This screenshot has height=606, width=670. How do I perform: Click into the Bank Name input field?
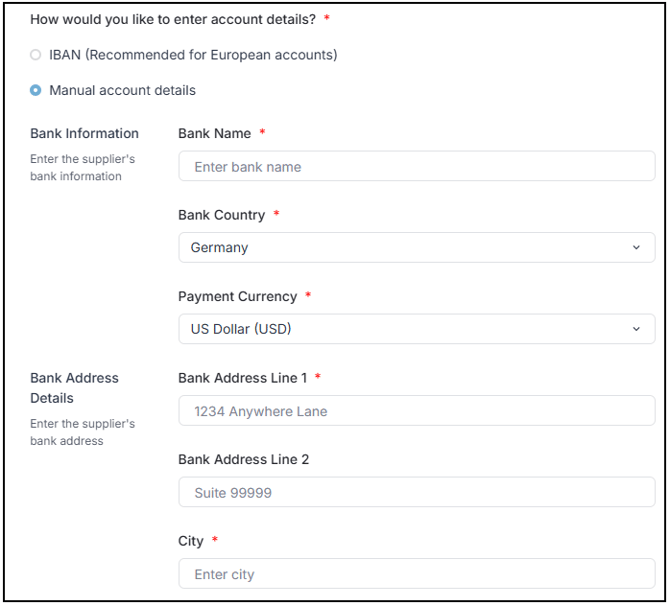click(x=416, y=167)
